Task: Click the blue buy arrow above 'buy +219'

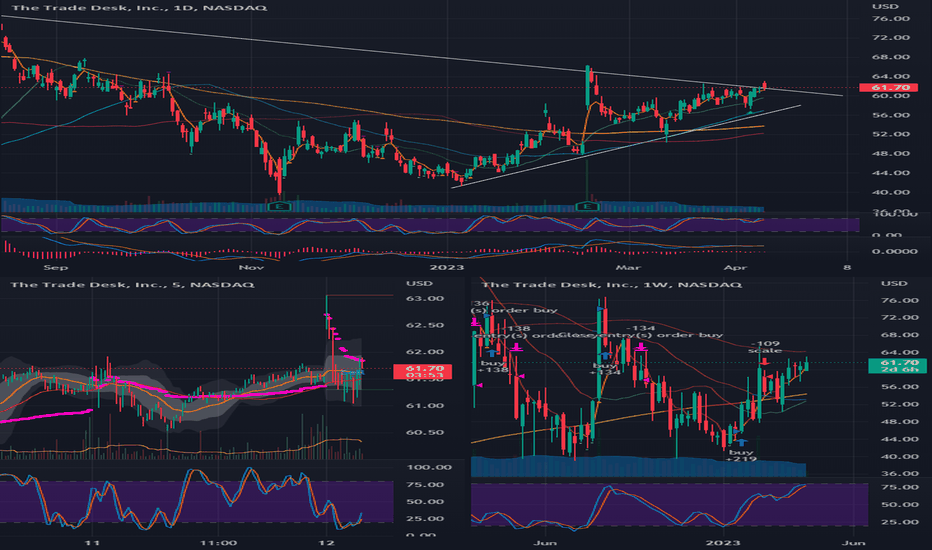Action: click(741, 442)
